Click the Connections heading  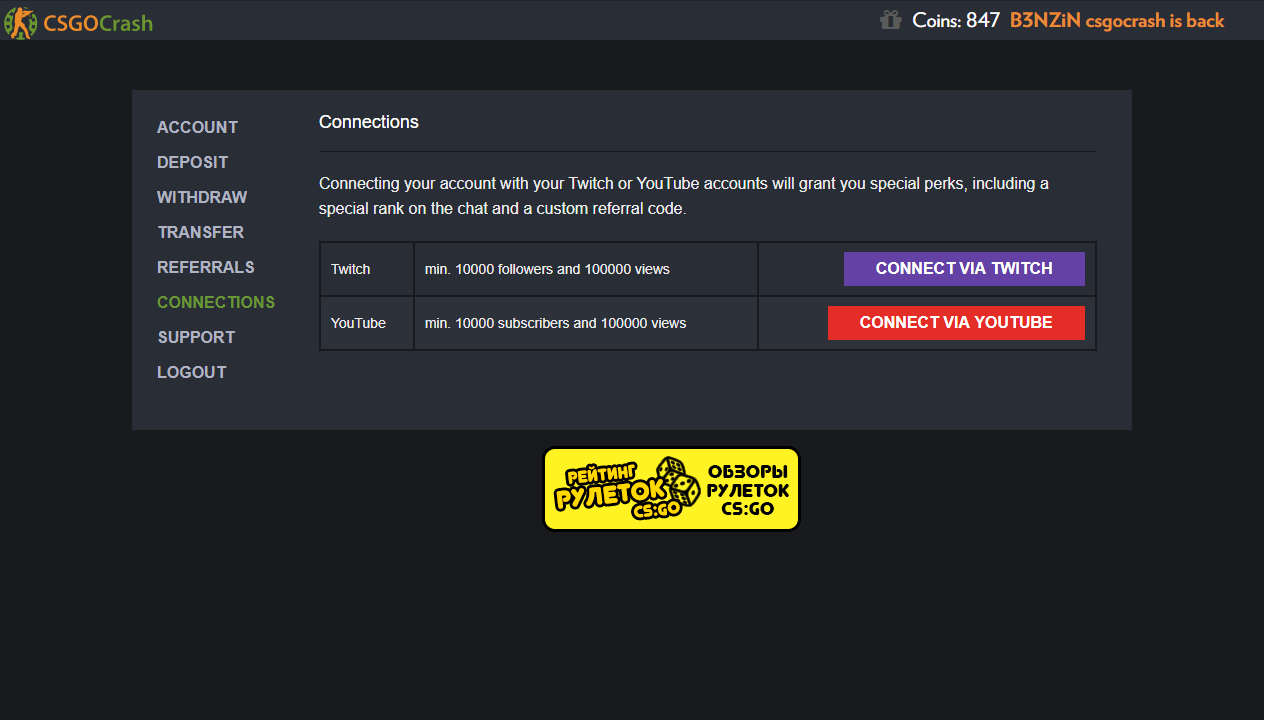coord(369,122)
